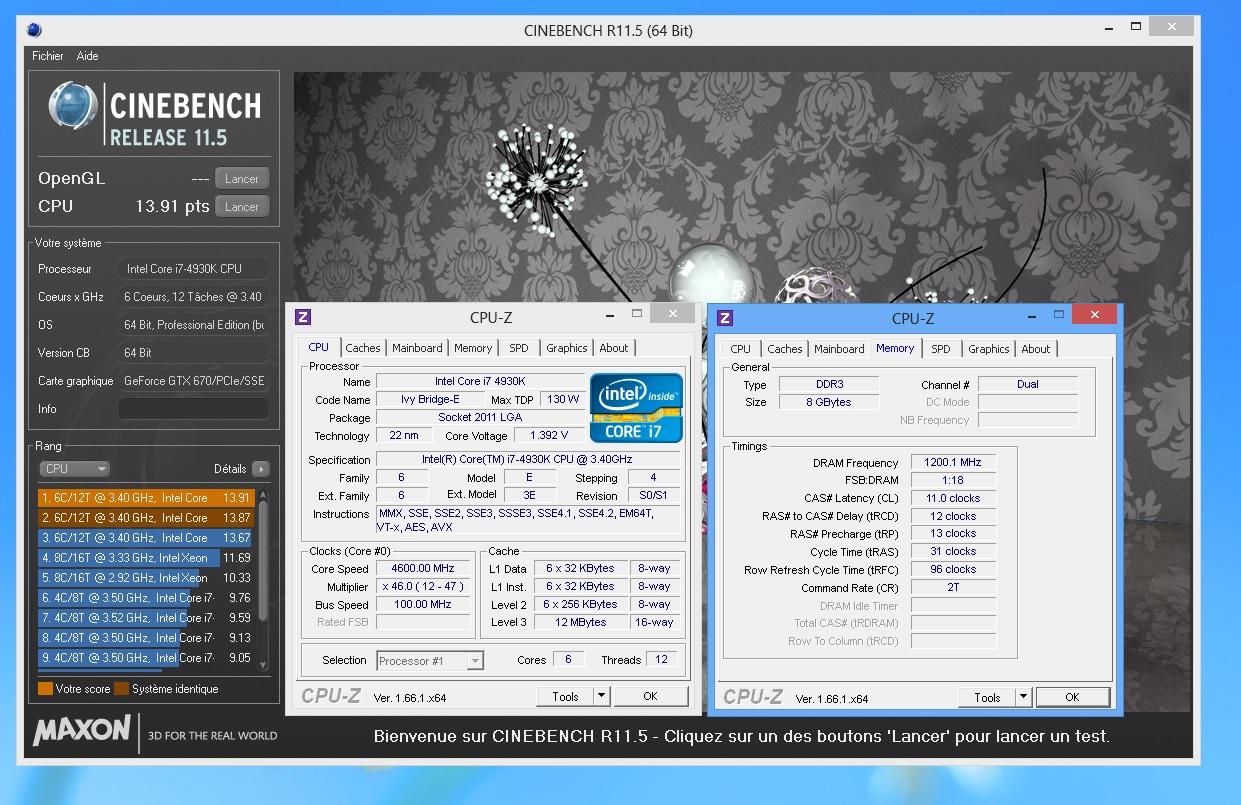Click the Carte graphique GeForce GTX 670 field
This screenshot has width=1241, height=805.
pos(194,381)
